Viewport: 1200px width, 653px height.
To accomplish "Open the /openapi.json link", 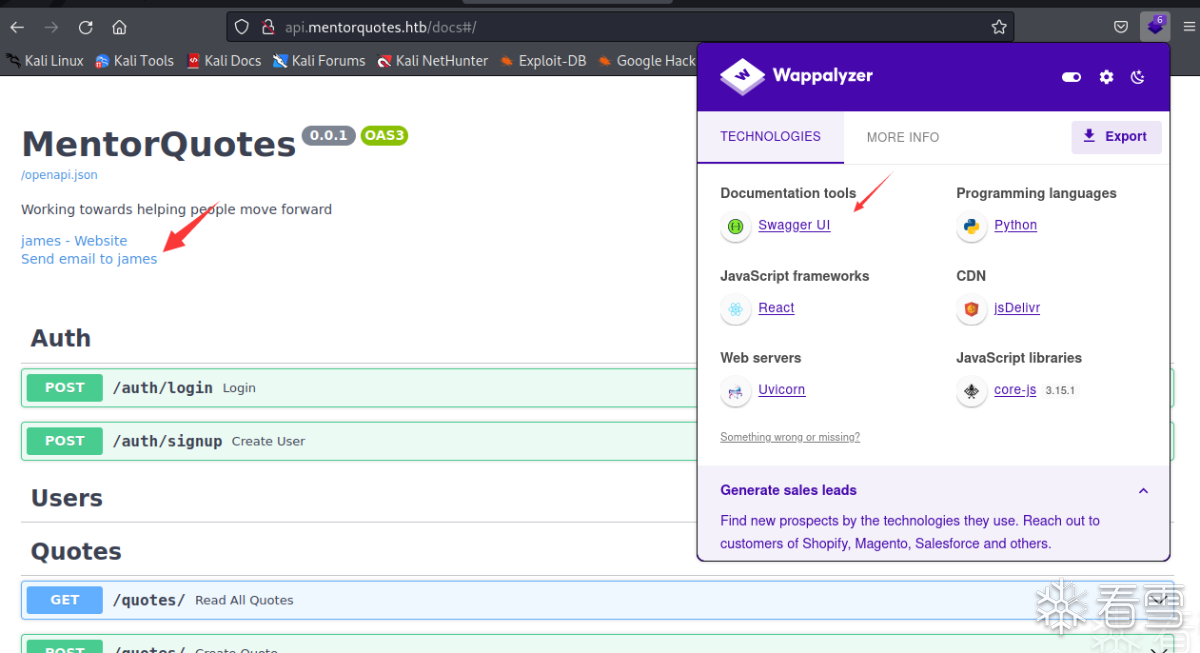I will (x=59, y=175).
